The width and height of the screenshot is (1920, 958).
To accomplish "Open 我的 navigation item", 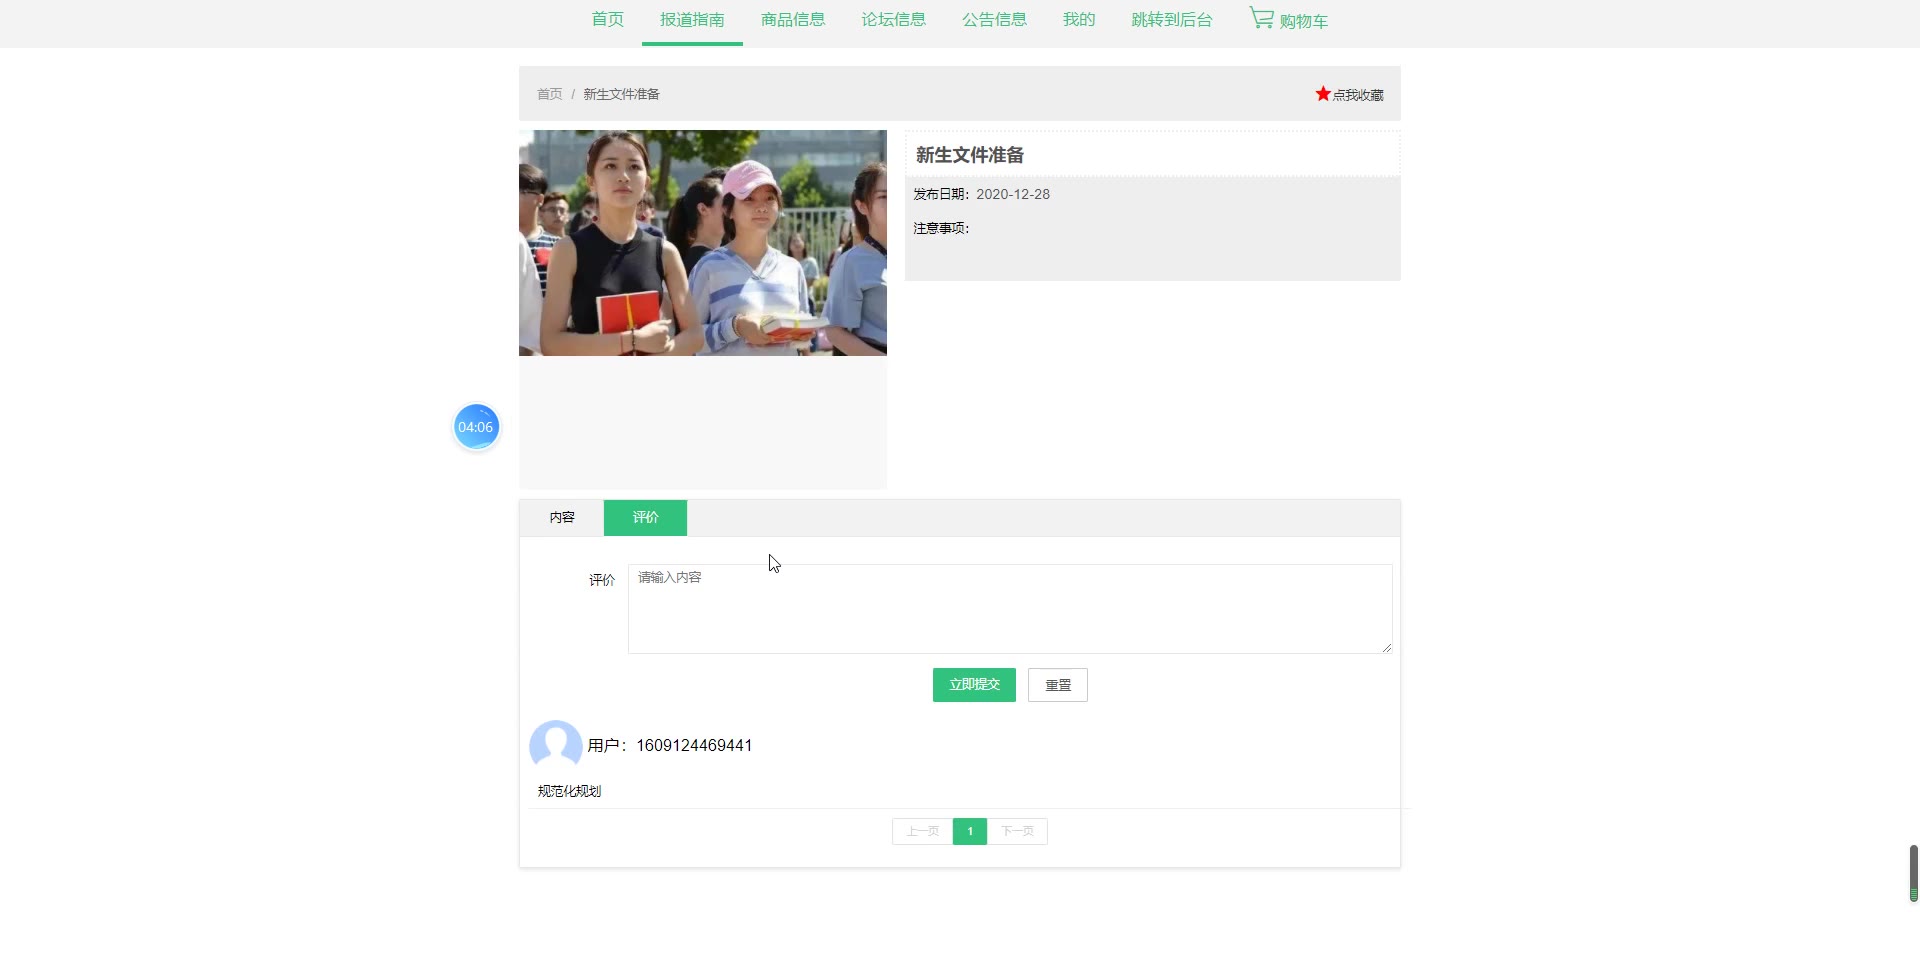I will (1079, 20).
